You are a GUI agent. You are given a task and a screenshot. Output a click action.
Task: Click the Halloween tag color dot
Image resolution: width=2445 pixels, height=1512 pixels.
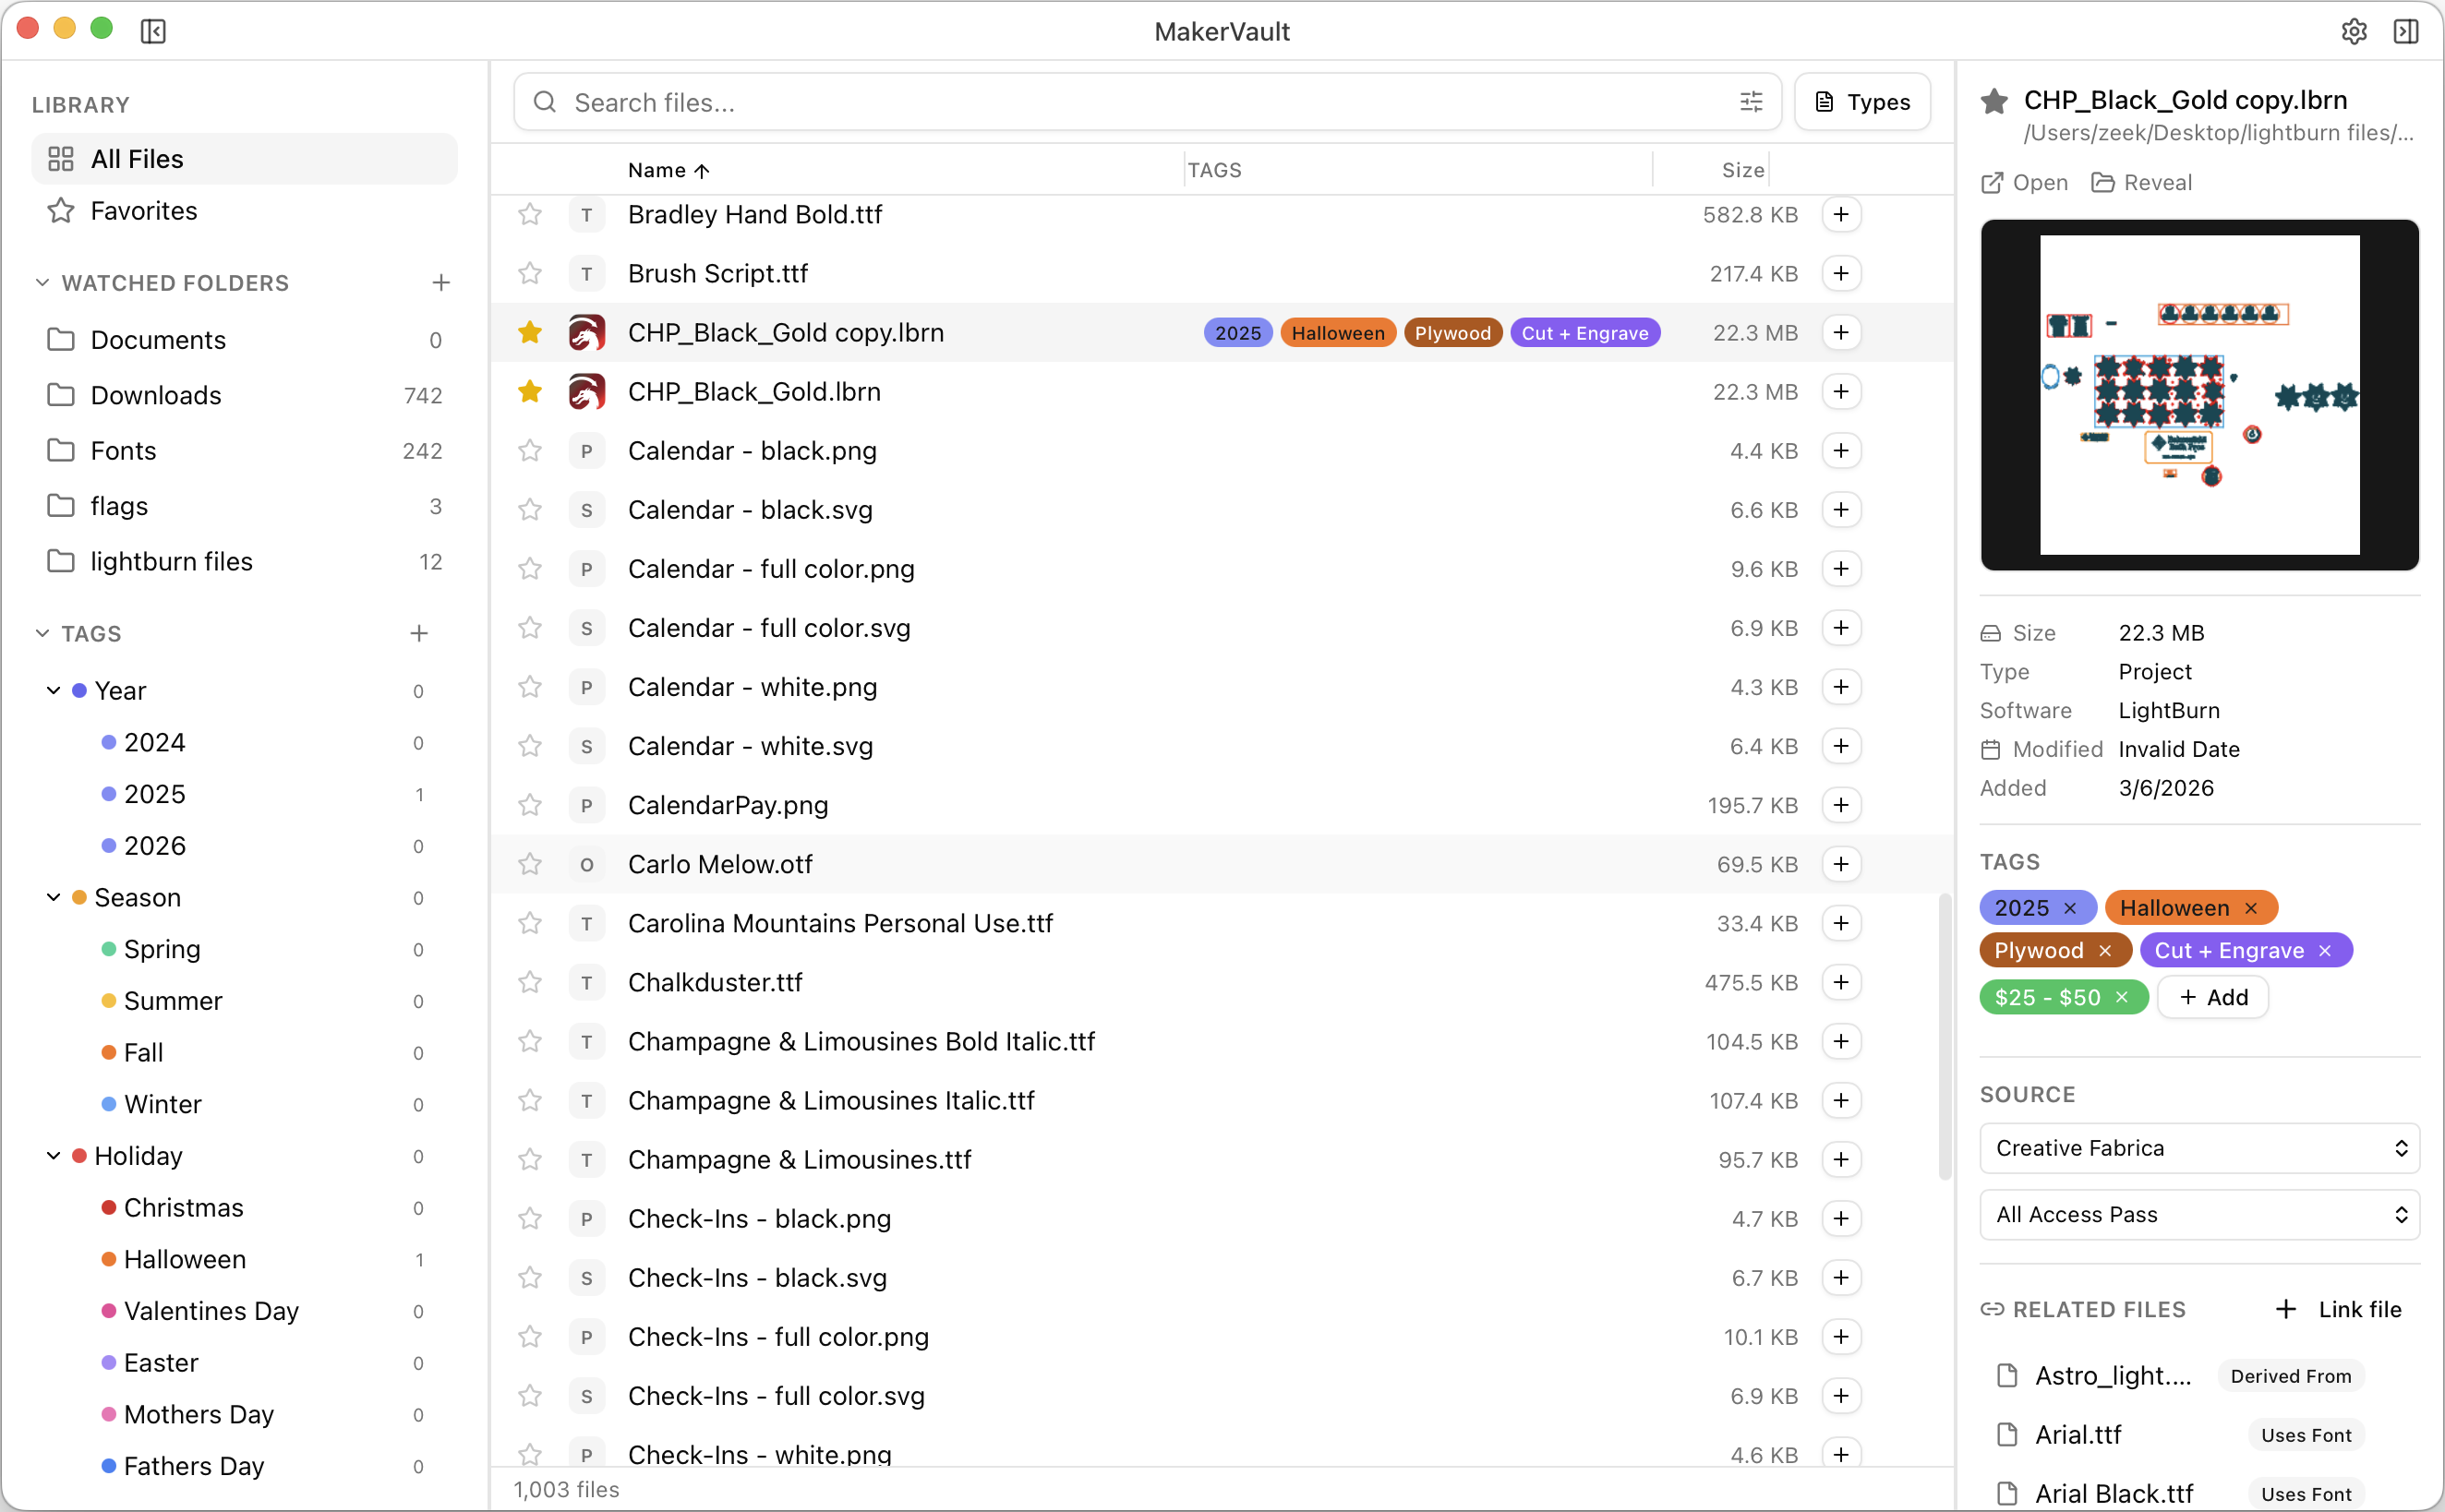click(x=108, y=1259)
